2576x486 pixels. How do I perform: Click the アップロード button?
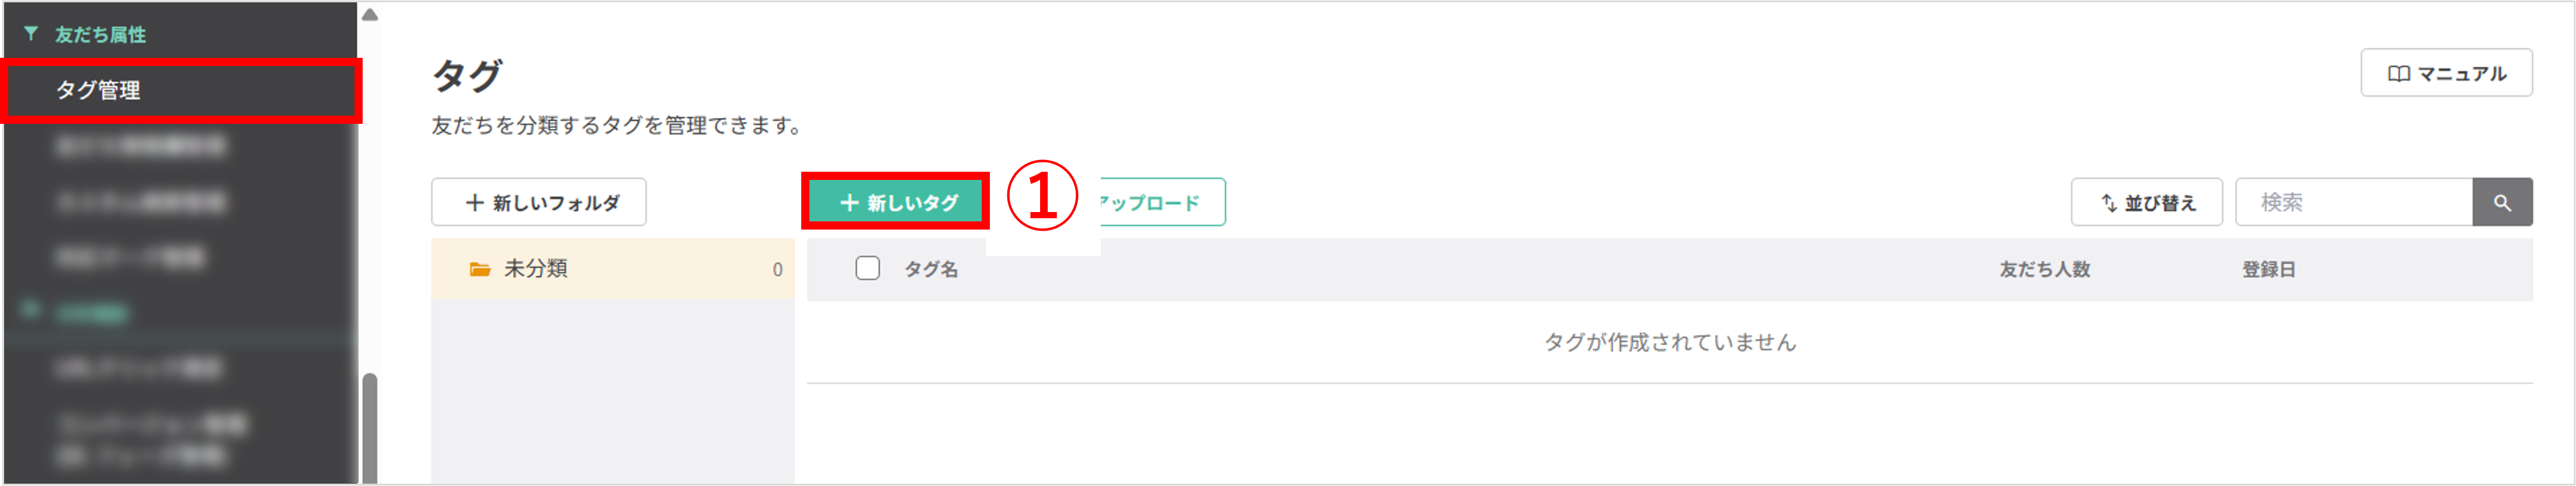[1160, 202]
